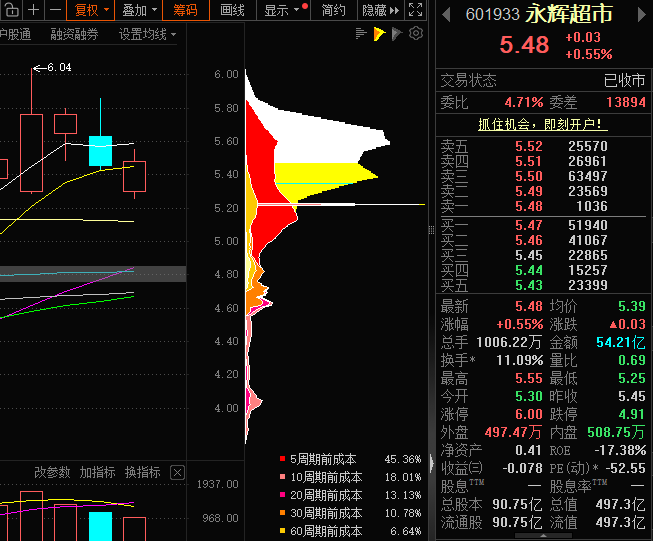Click the 总值 value 497.3亿
653x541 pixels.
pyautogui.click(x=621, y=504)
